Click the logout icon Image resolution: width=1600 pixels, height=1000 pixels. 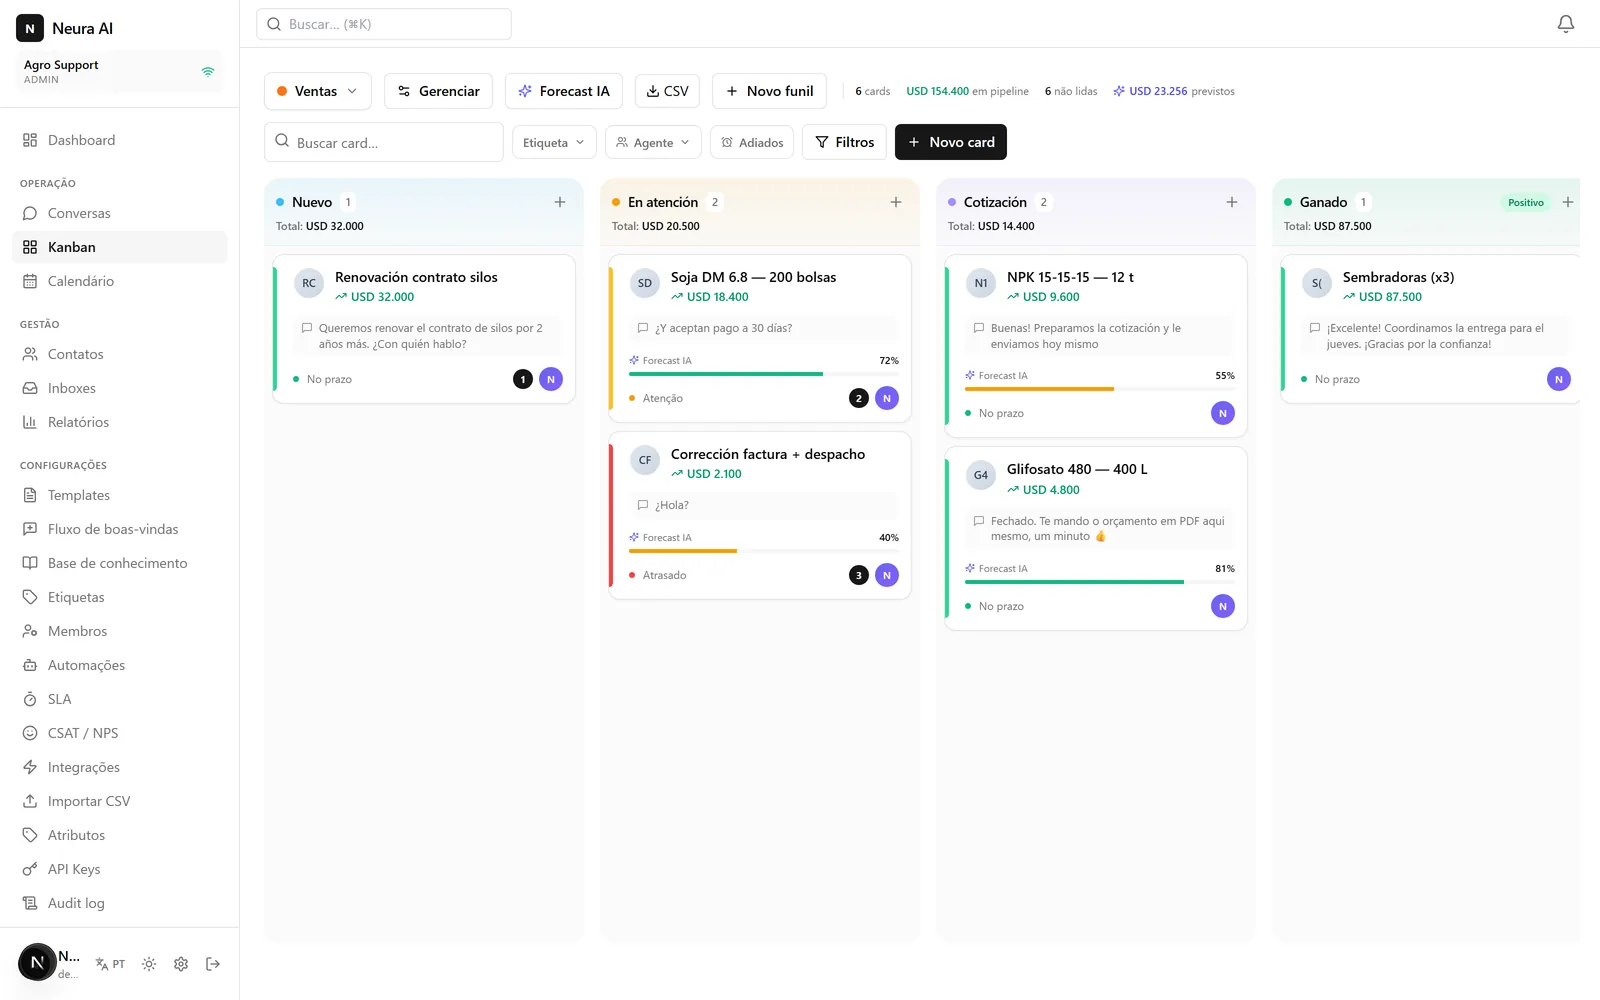(213, 964)
